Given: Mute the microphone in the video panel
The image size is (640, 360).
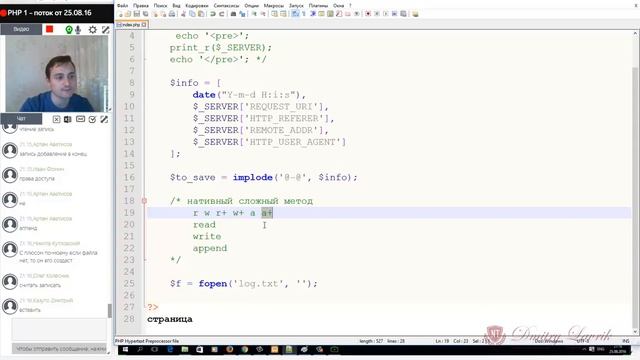Looking at the screenshot, I should coord(78,29).
